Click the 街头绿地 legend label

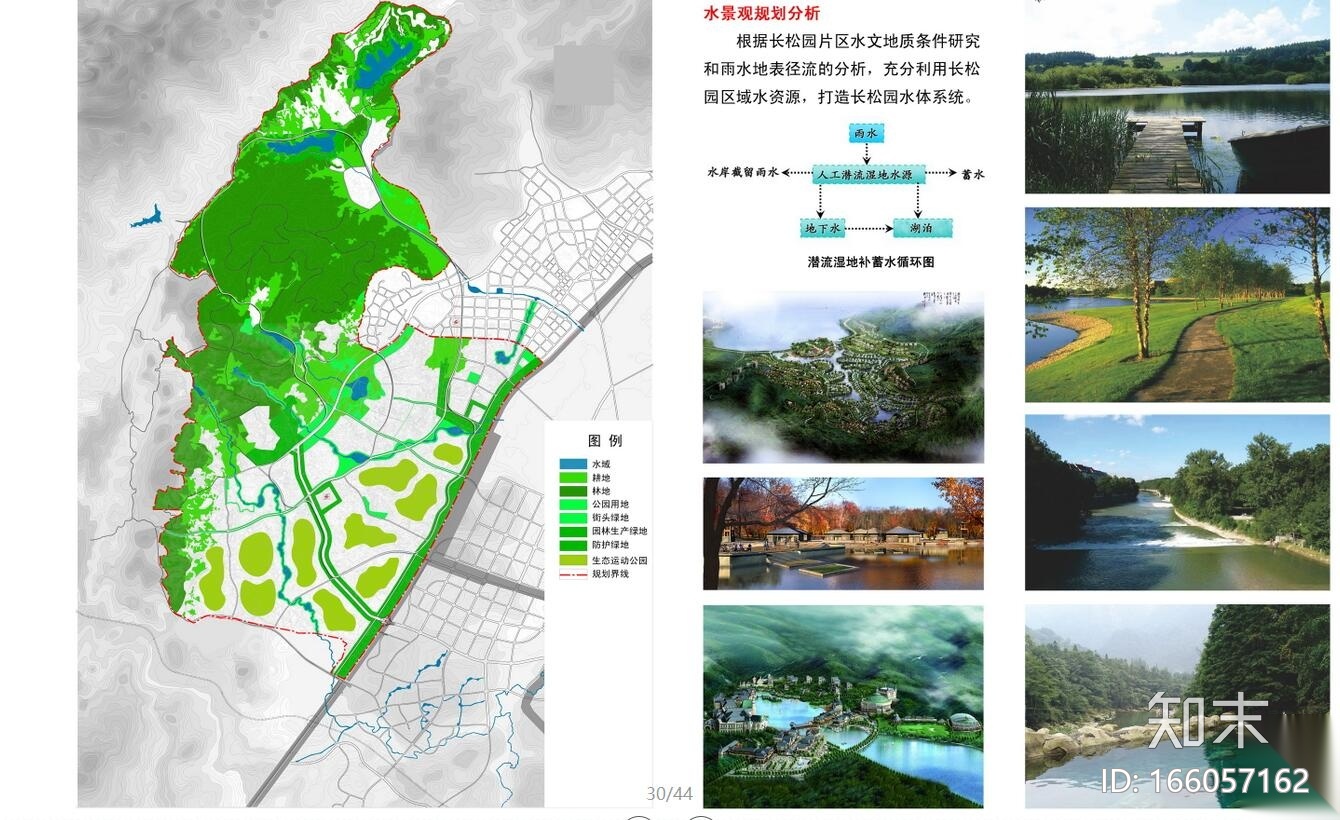click(x=610, y=518)
